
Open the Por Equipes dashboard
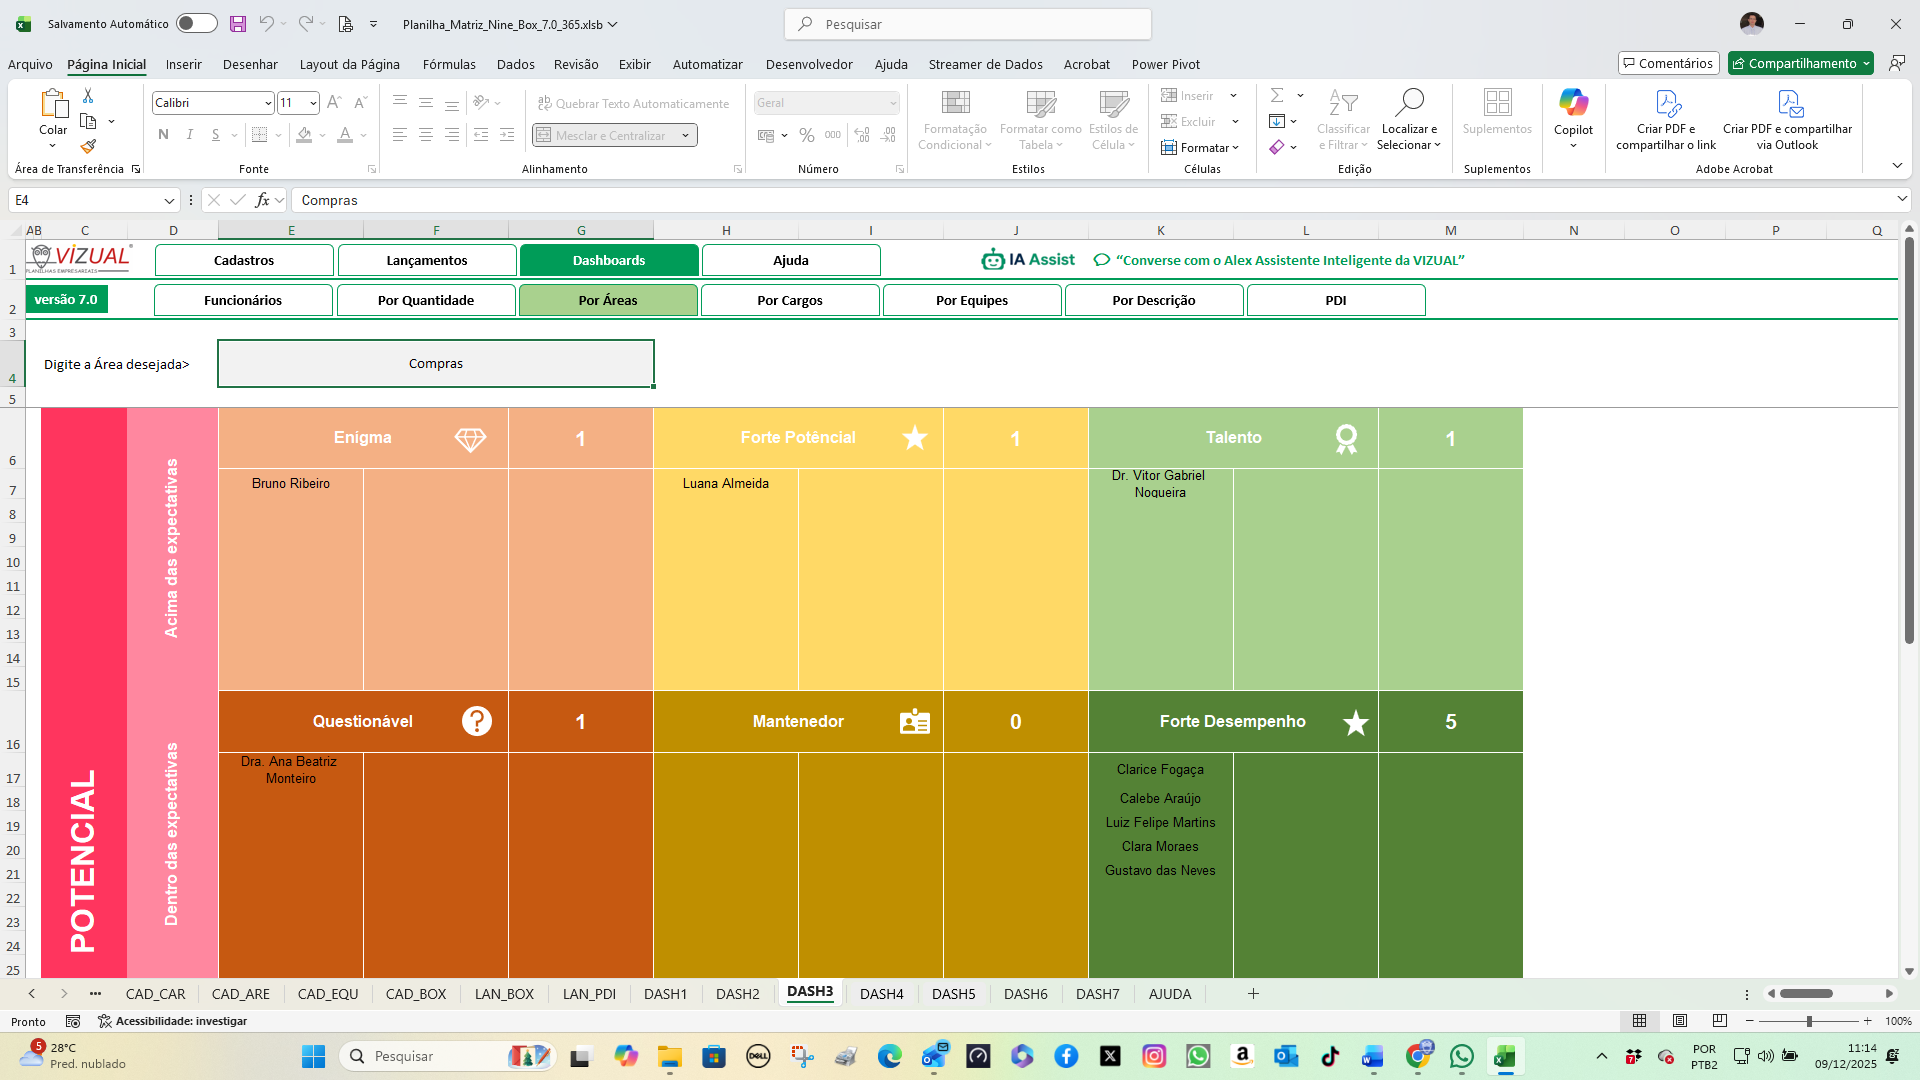point(971,300)
